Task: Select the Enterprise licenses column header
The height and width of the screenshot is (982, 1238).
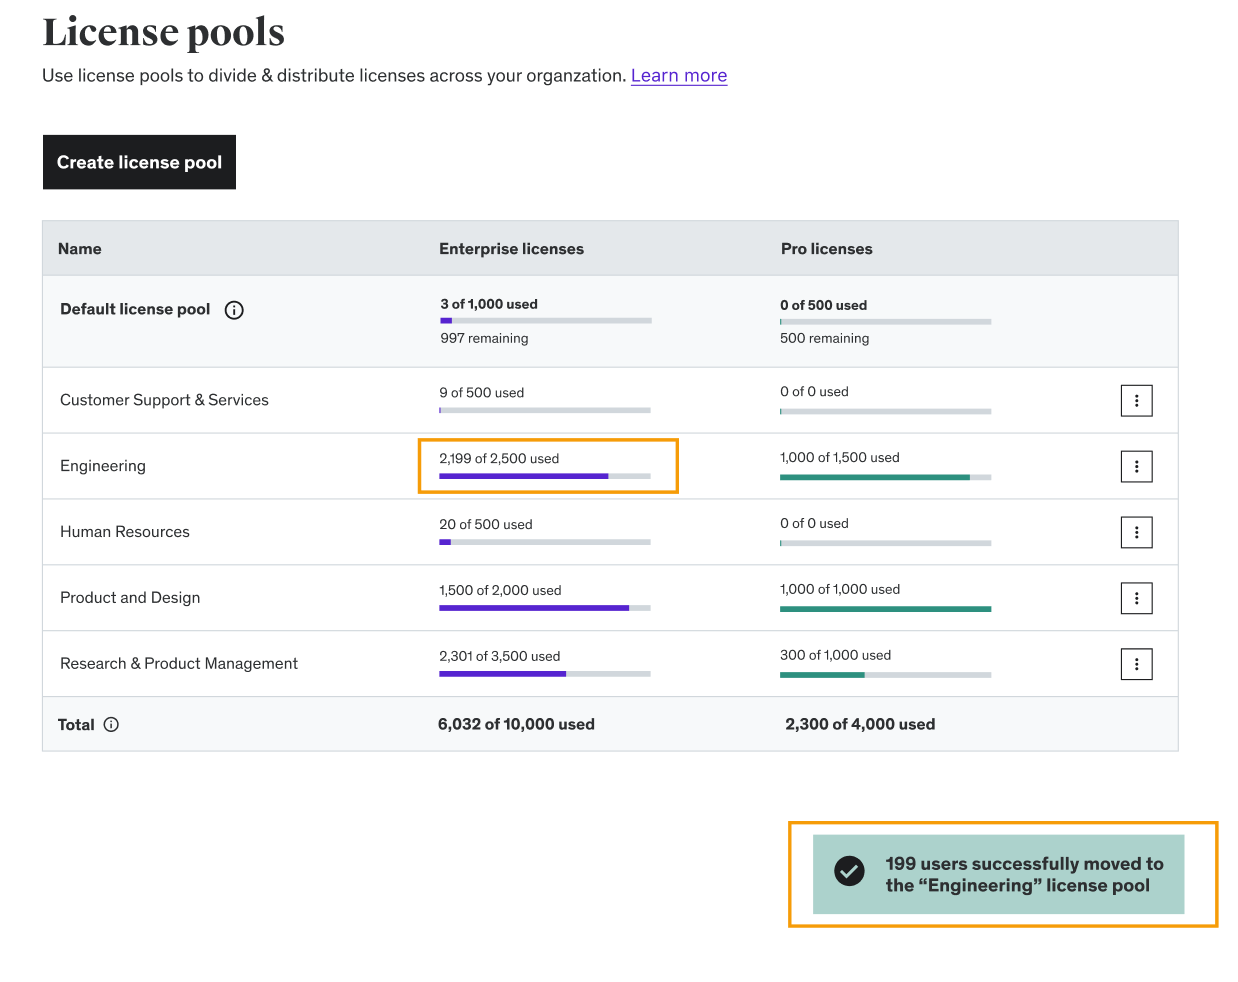Action: [511, 248]
